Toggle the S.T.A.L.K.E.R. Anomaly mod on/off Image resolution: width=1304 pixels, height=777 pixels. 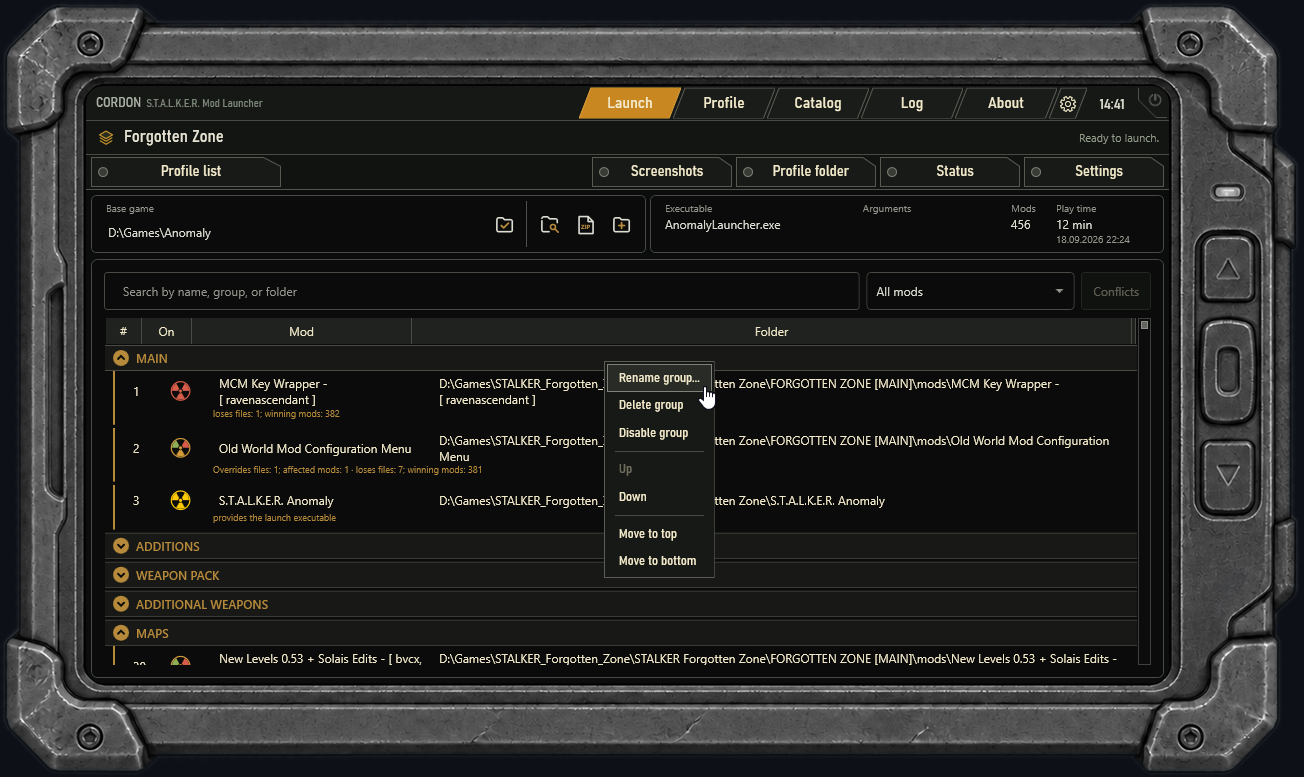coord(180,500)
